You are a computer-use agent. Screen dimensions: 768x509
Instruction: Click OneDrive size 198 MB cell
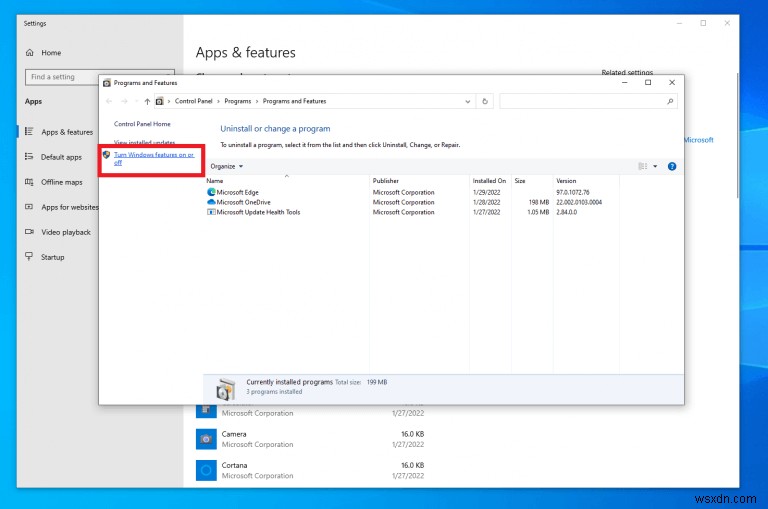pos(539,202)
